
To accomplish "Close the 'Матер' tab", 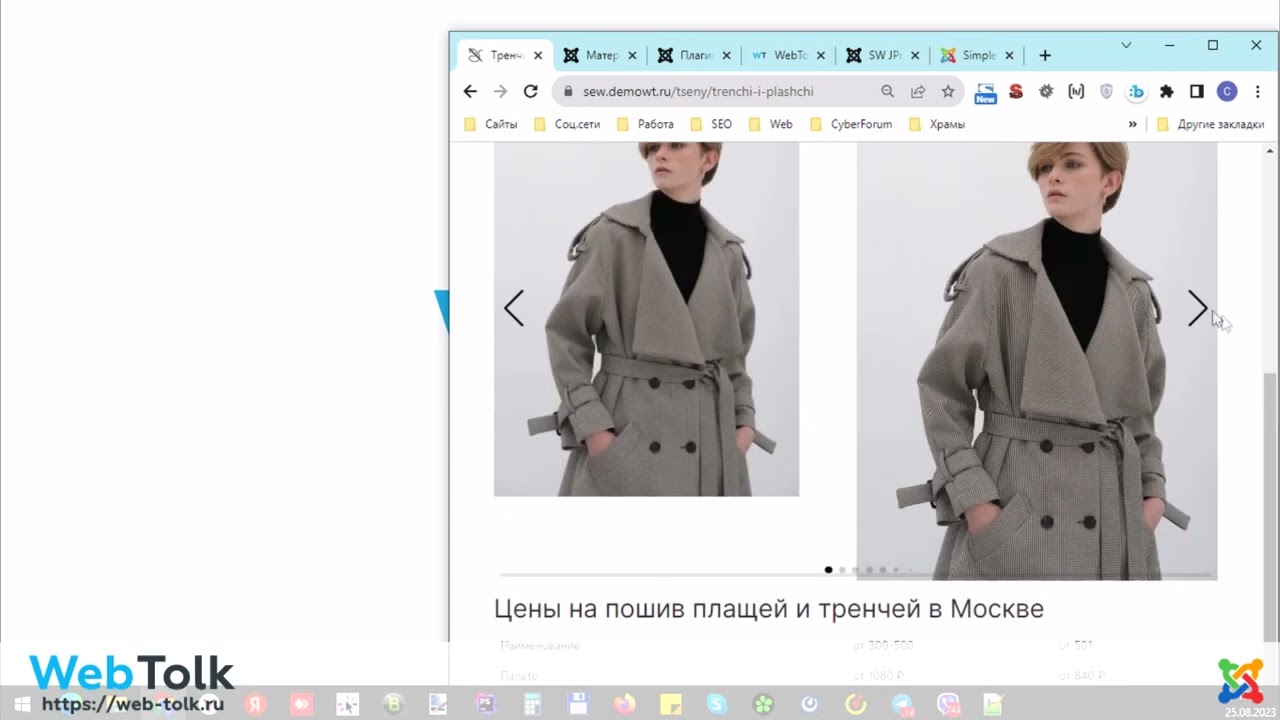I will 632,55.
